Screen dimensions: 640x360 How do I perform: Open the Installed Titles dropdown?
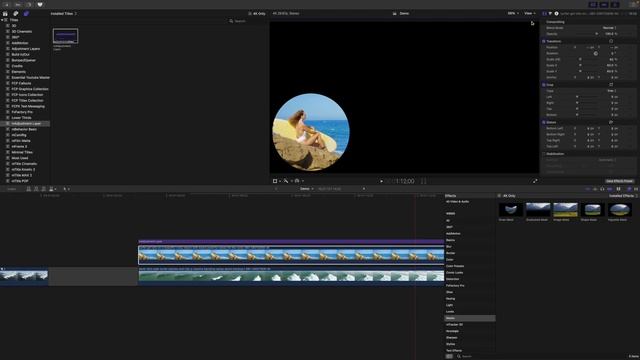tap(64, 13)
